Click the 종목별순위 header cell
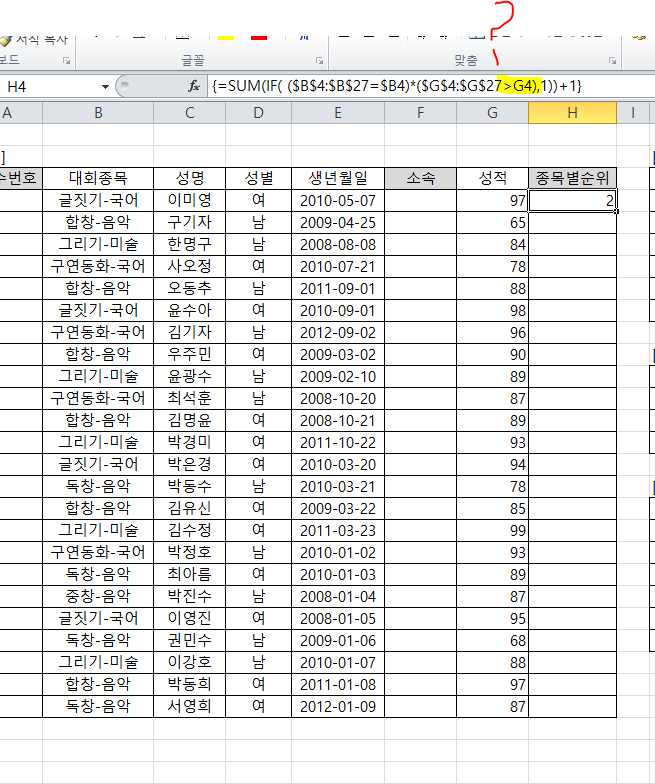655x784 pixels. (572, 178)
